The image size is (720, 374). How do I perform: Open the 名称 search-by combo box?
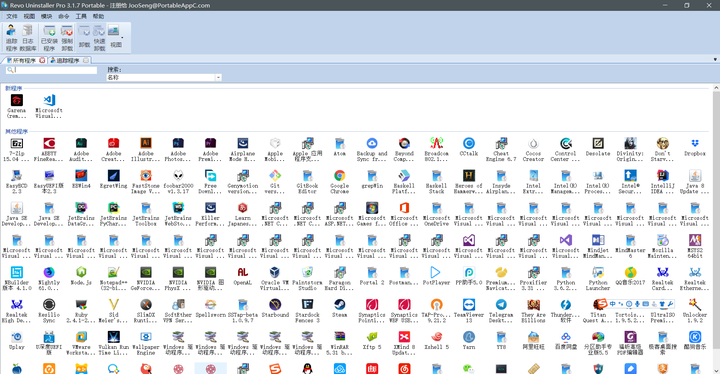[164, 78]
